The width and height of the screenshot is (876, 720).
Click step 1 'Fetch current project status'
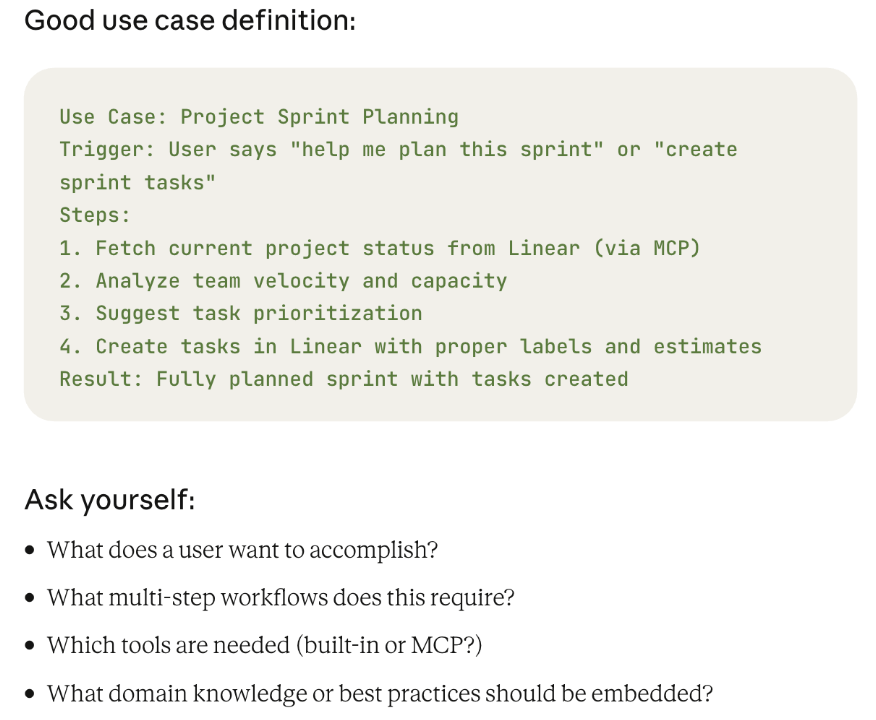[380, 248]
